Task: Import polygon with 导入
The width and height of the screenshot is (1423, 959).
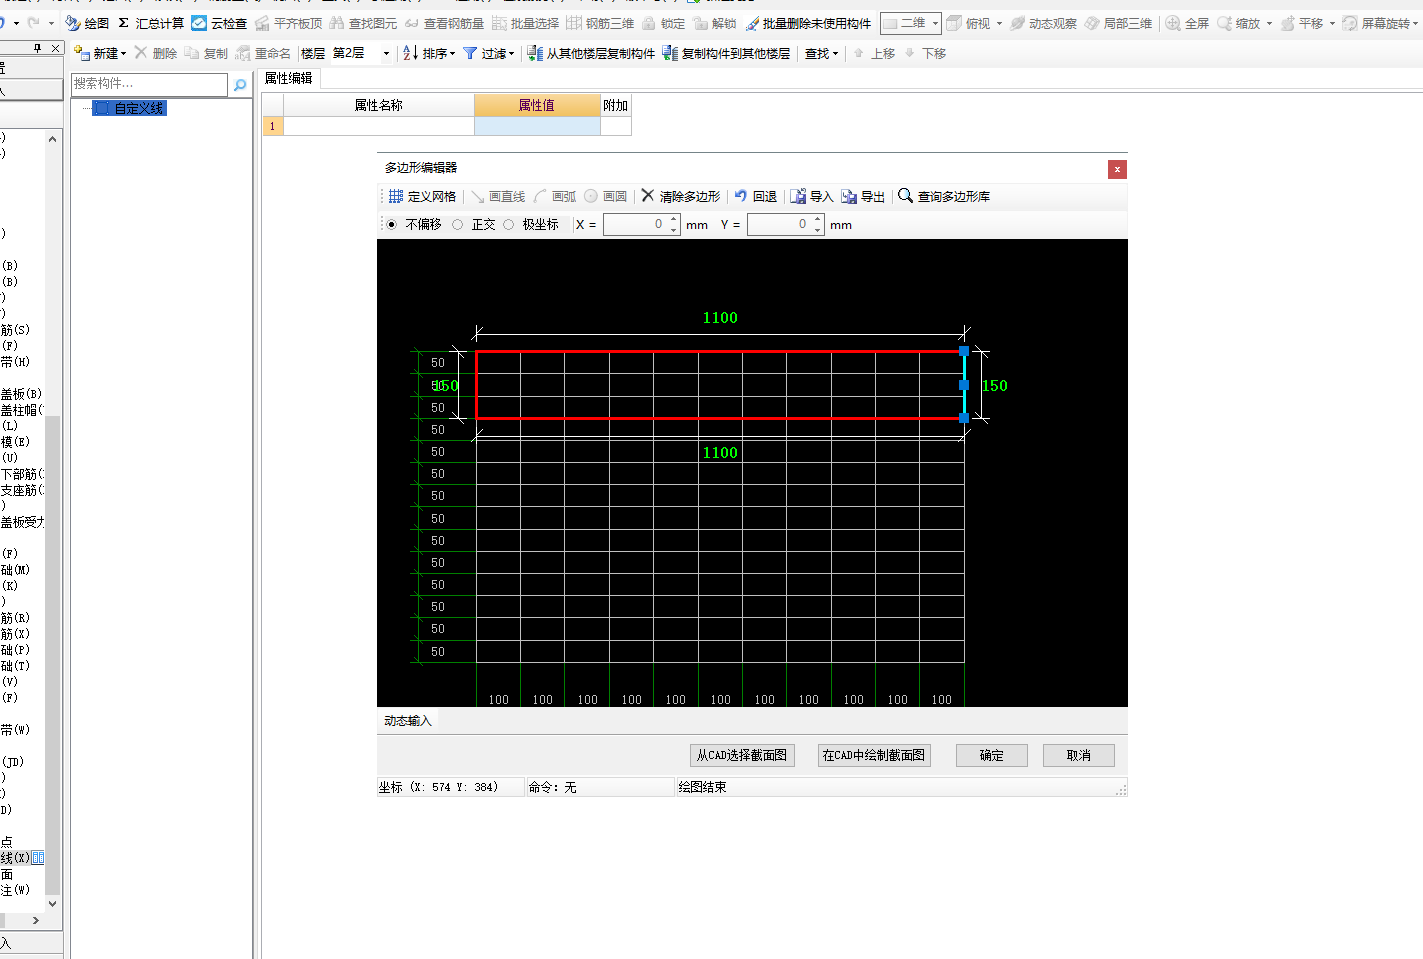Action: click(x=812, y=196)
